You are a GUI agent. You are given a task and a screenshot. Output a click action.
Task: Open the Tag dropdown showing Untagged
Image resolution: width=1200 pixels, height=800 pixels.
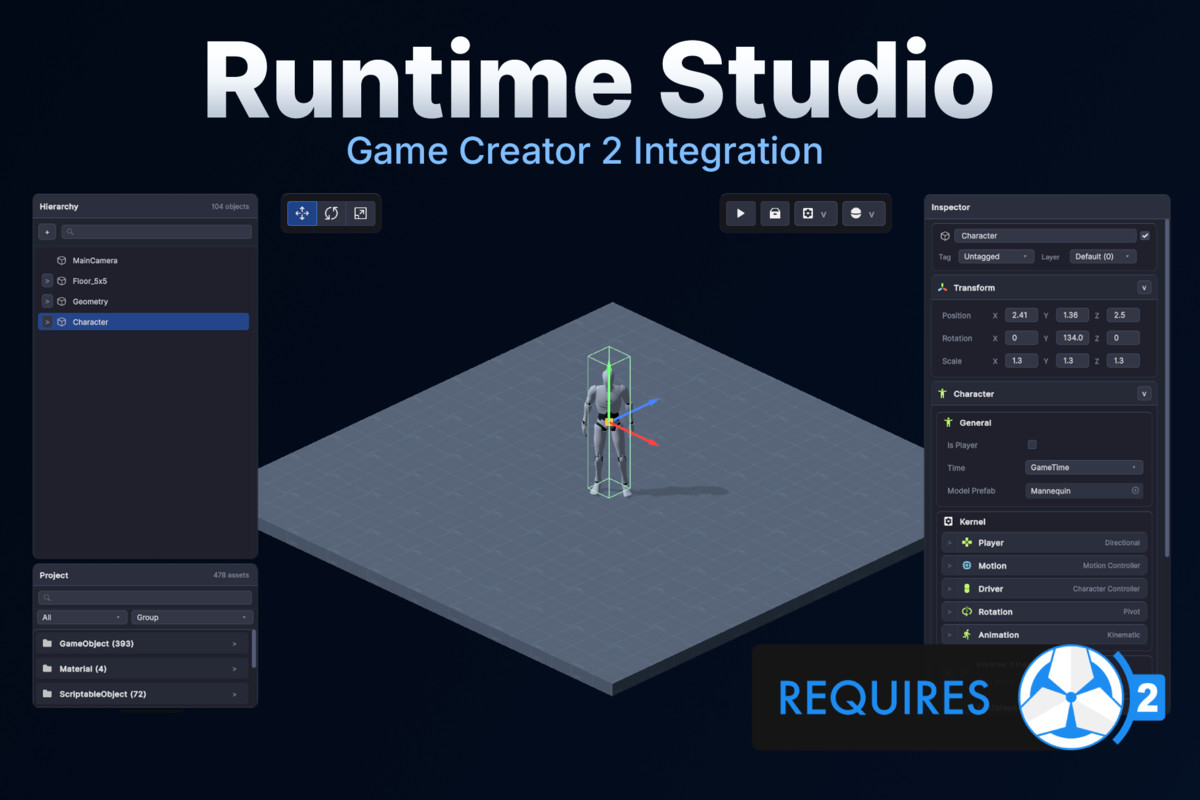click(996, 256)
